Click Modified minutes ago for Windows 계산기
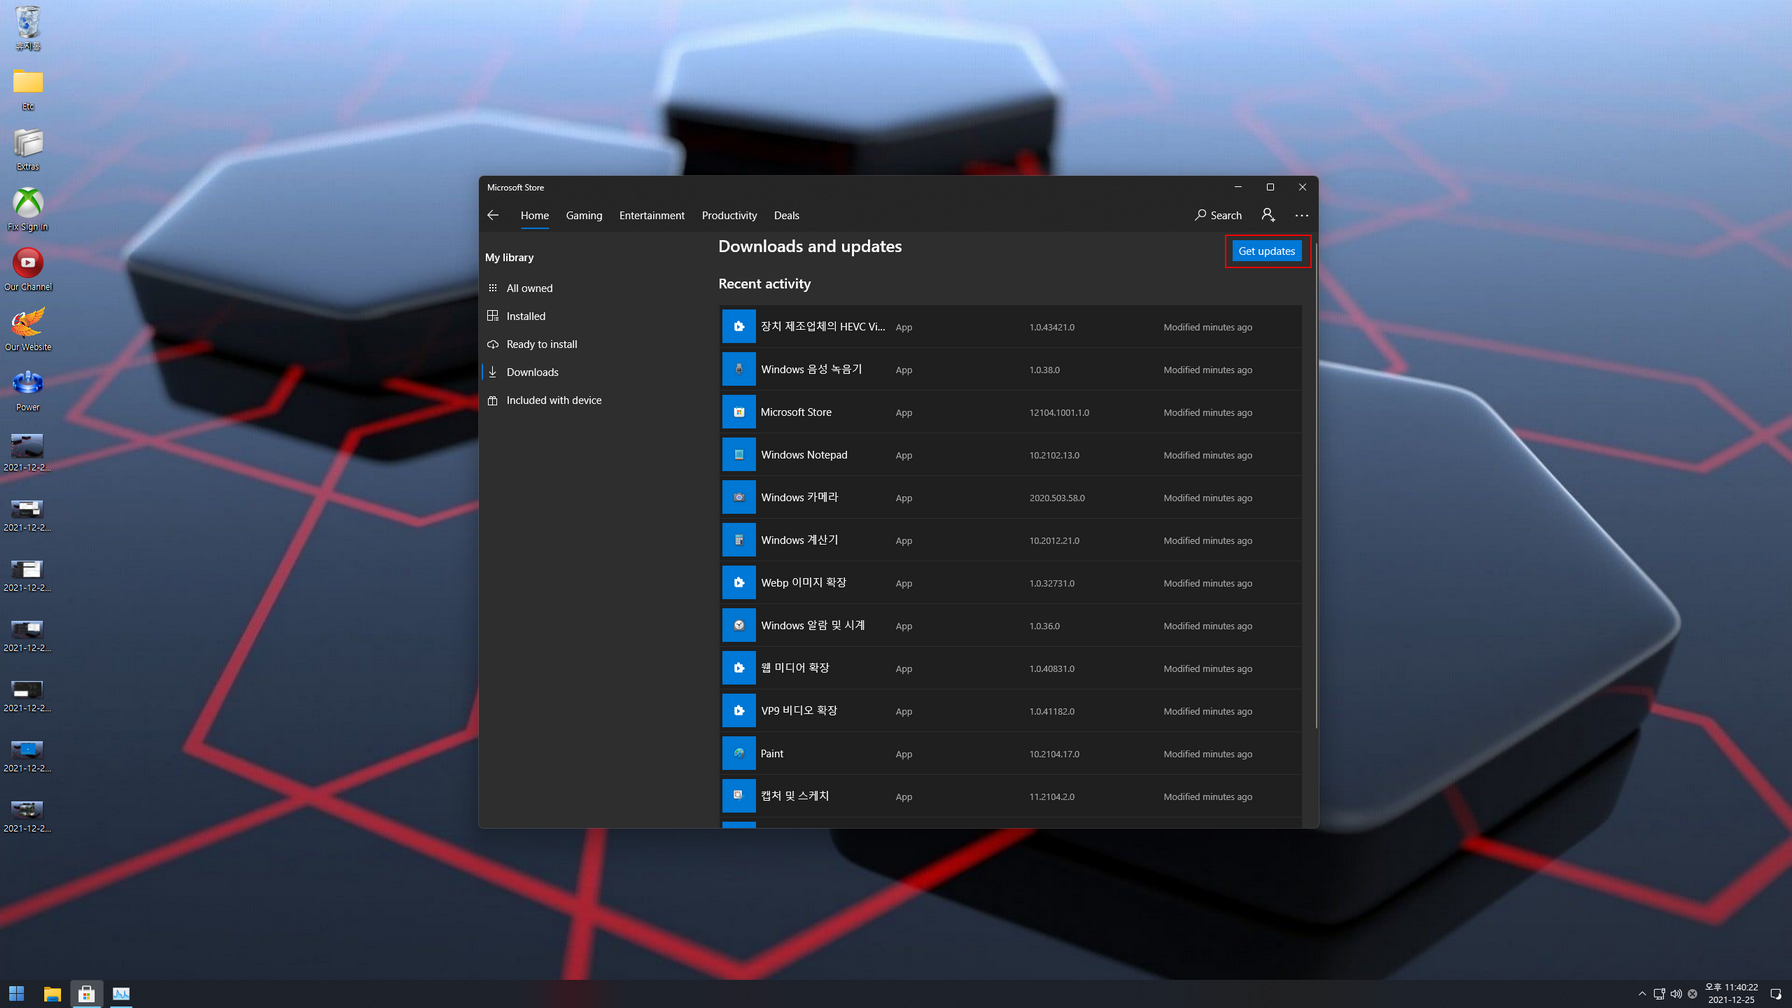The height and width of the screenshot is (1008, 1792). point(1207,540)
